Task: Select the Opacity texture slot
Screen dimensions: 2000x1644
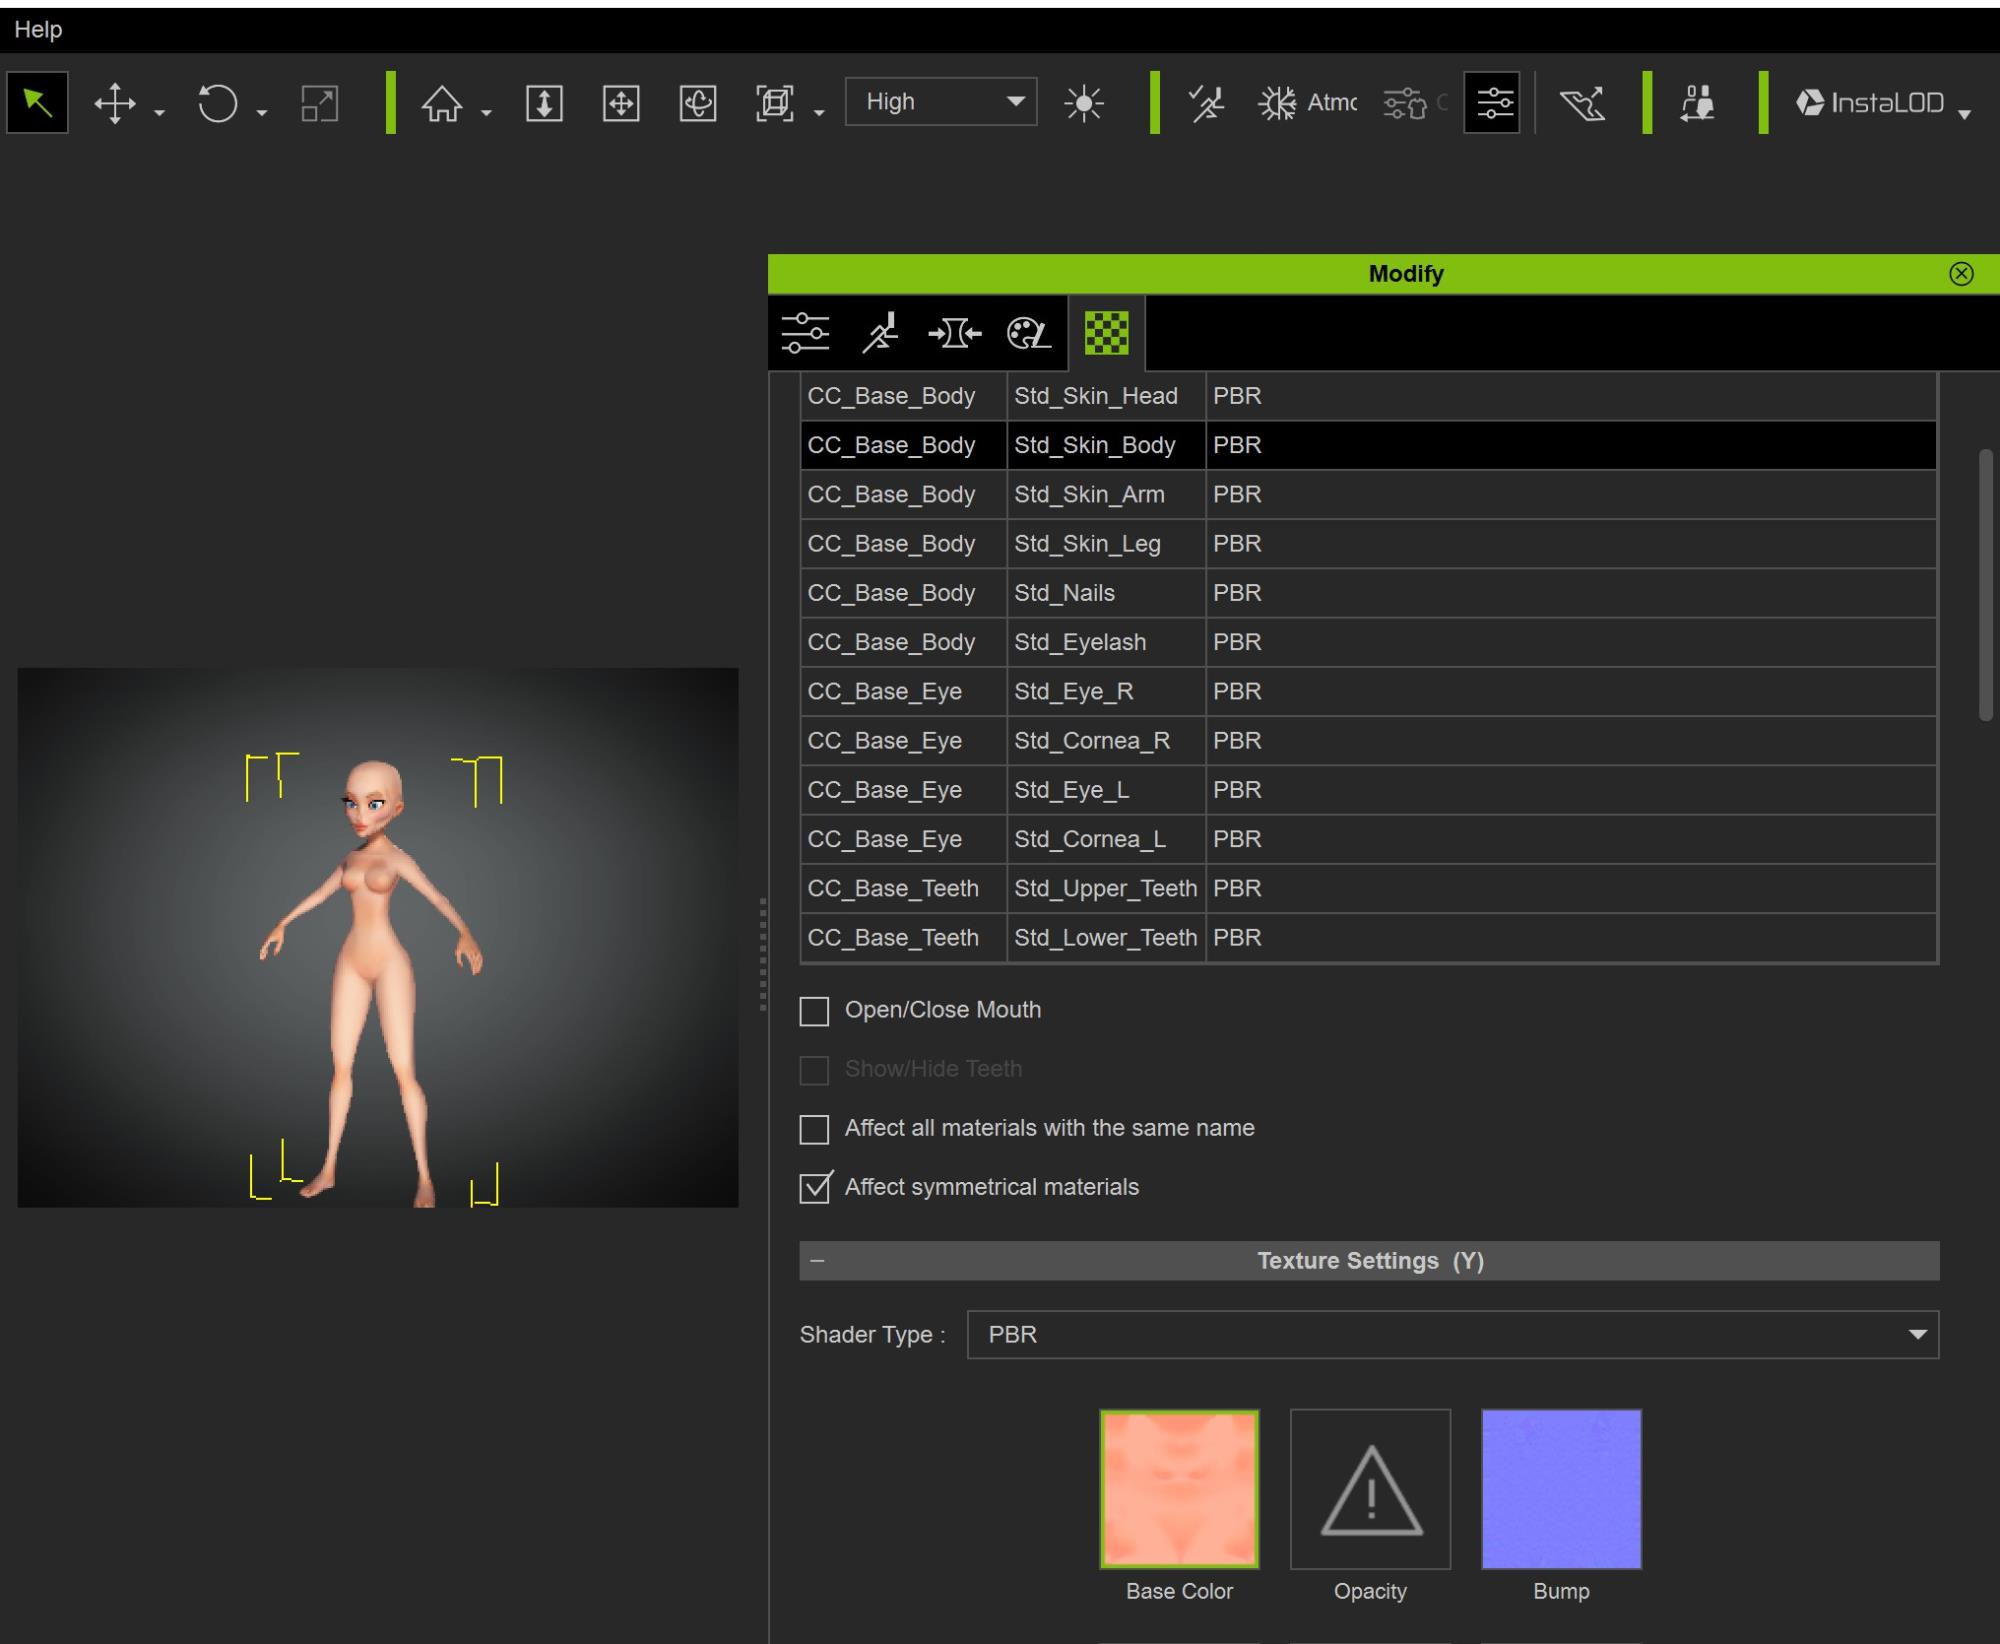Action: coord(1370,1490)
